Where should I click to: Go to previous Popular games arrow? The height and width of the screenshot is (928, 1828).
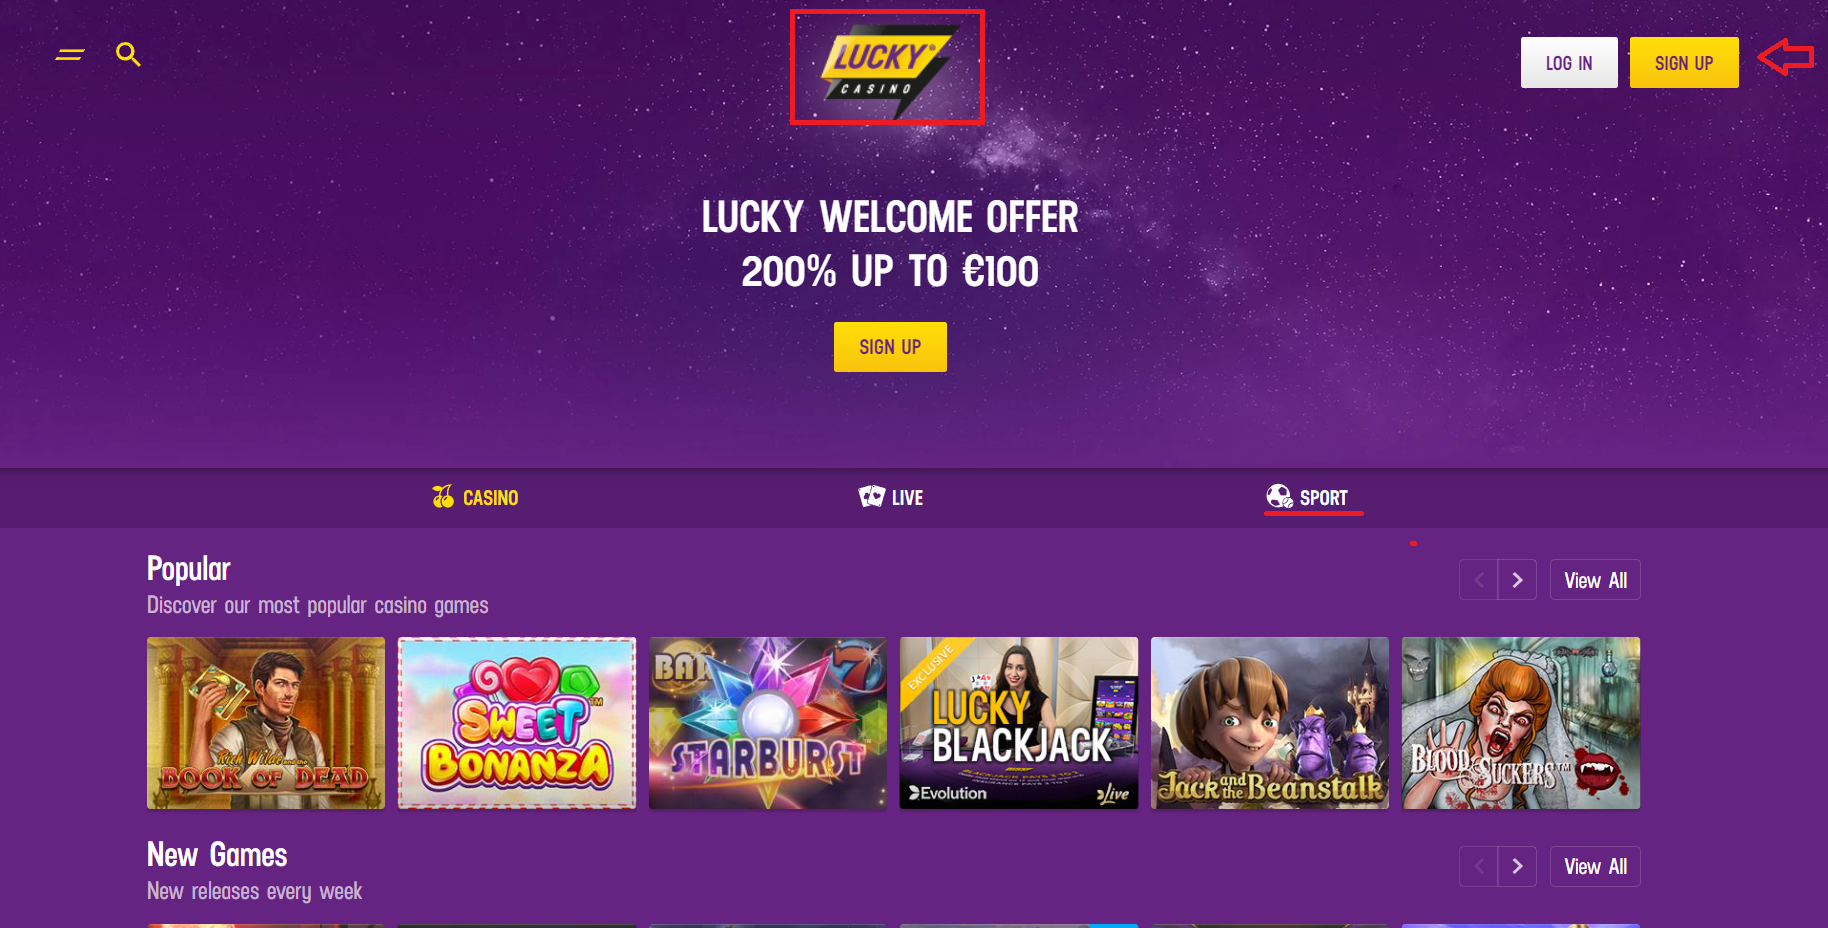tap(1478, 580)
